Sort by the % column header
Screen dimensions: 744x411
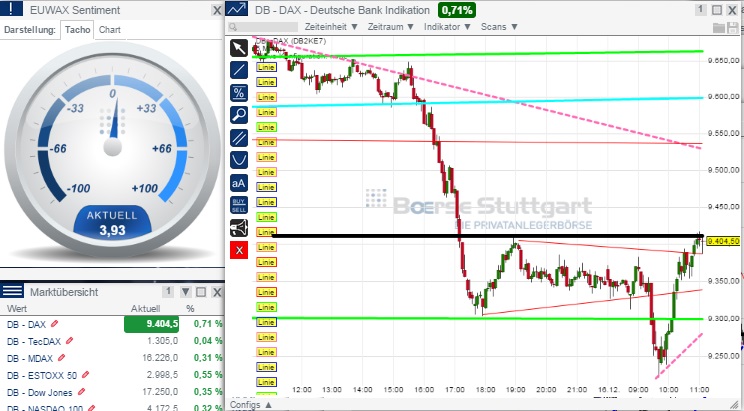(x=190, y=308)
